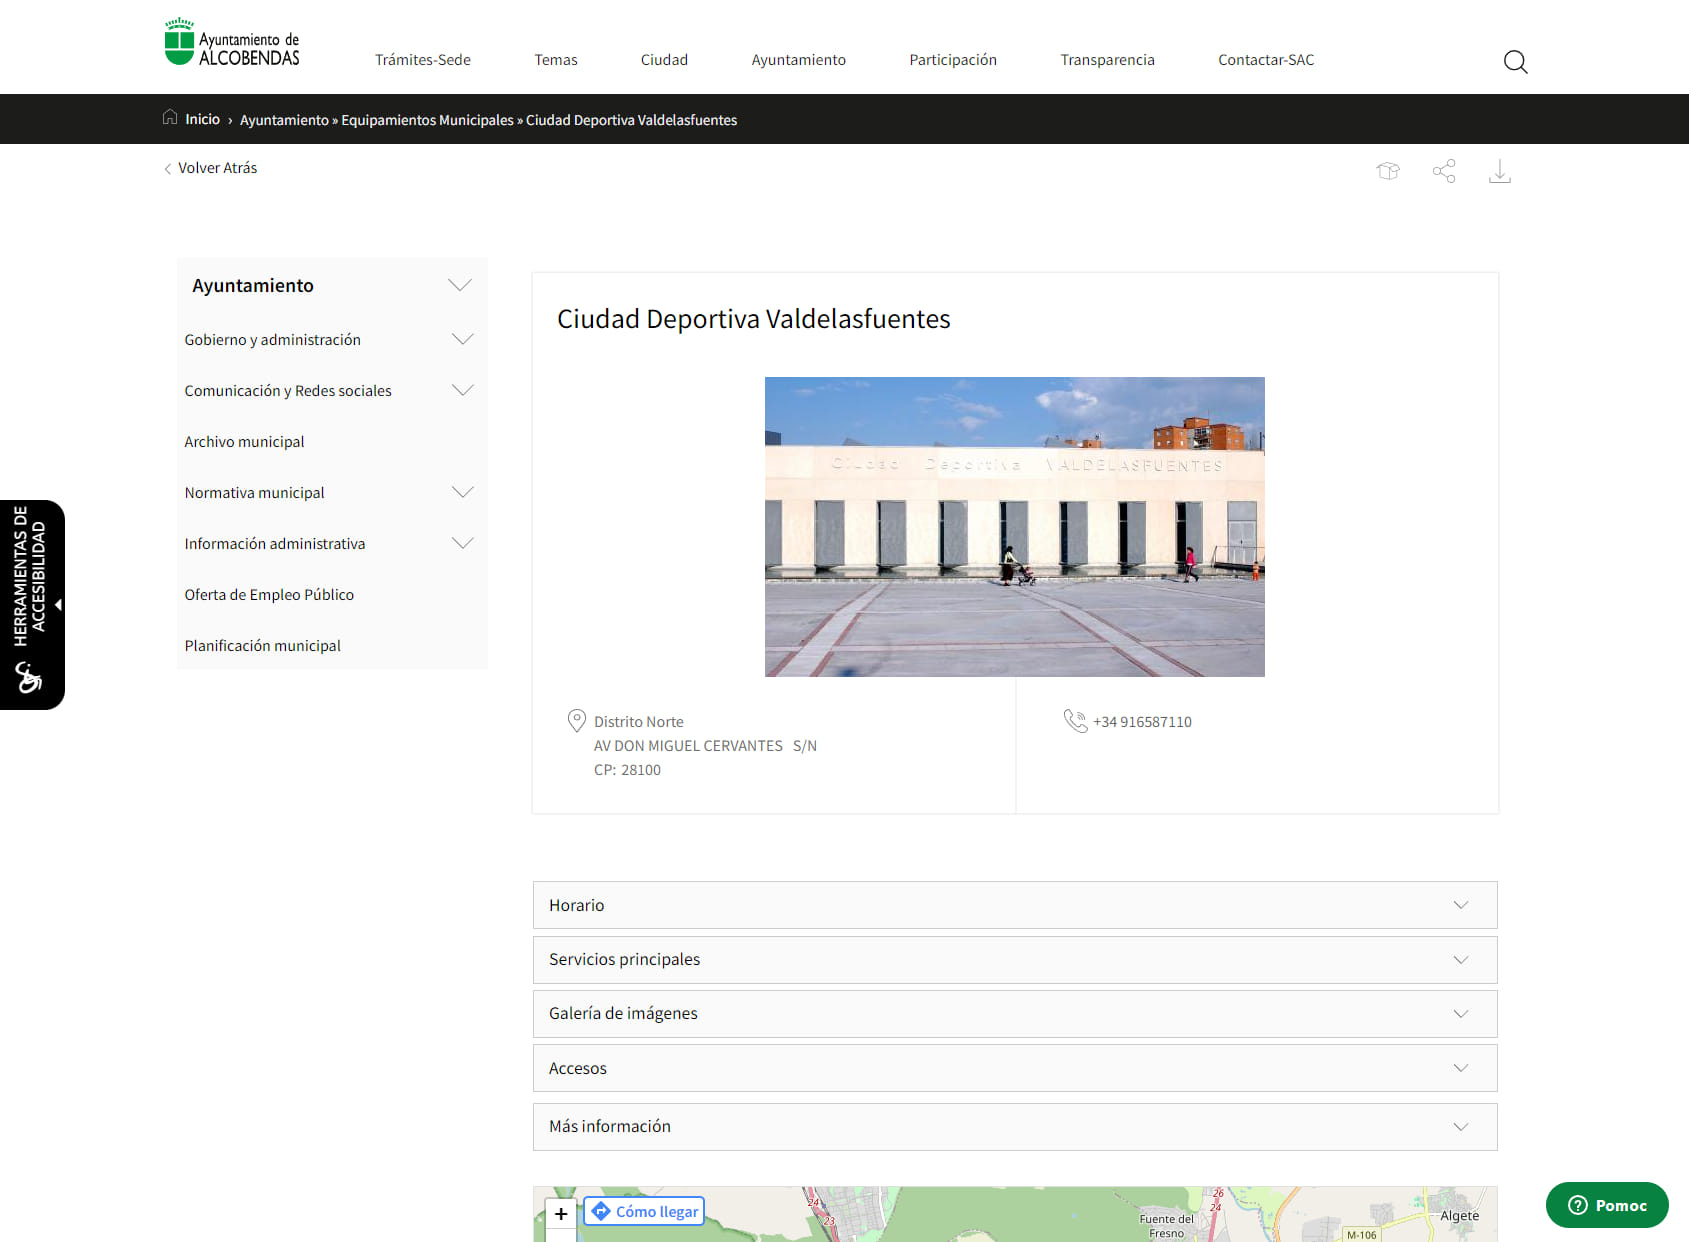Click the Volver Atrás back arrow

(x=167, y=169)
